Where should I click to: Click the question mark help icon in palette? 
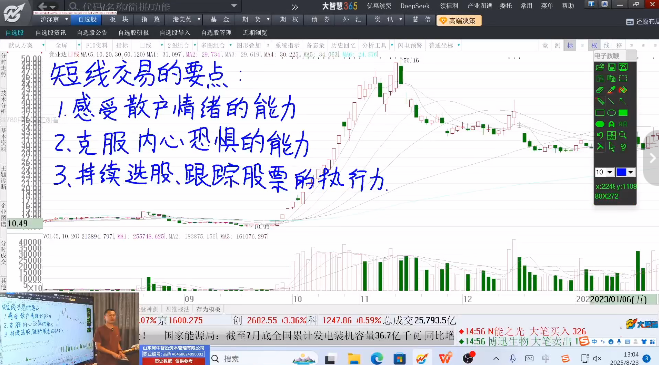coord(623,147)
